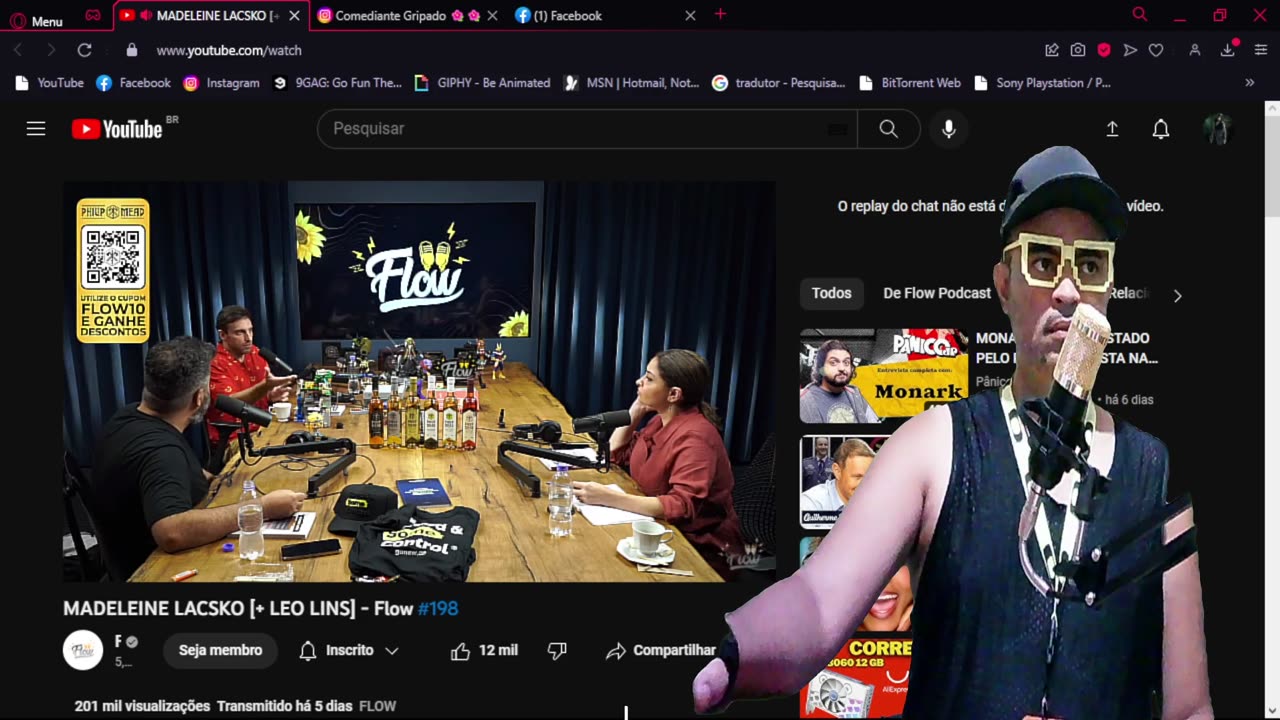The height and width of the screenshot is (720, 1280).
Task: Select the Todos filter chip
Action: tap(831, 293)
